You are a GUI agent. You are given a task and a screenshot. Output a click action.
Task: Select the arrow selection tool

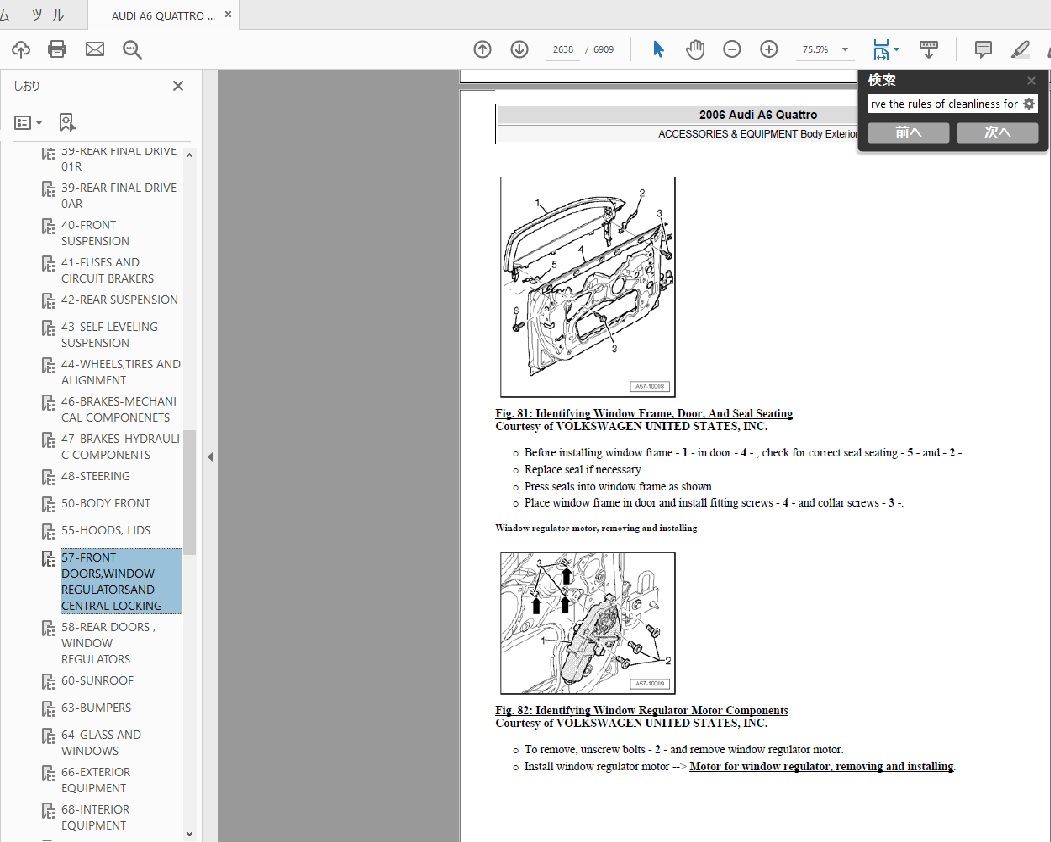658,50
